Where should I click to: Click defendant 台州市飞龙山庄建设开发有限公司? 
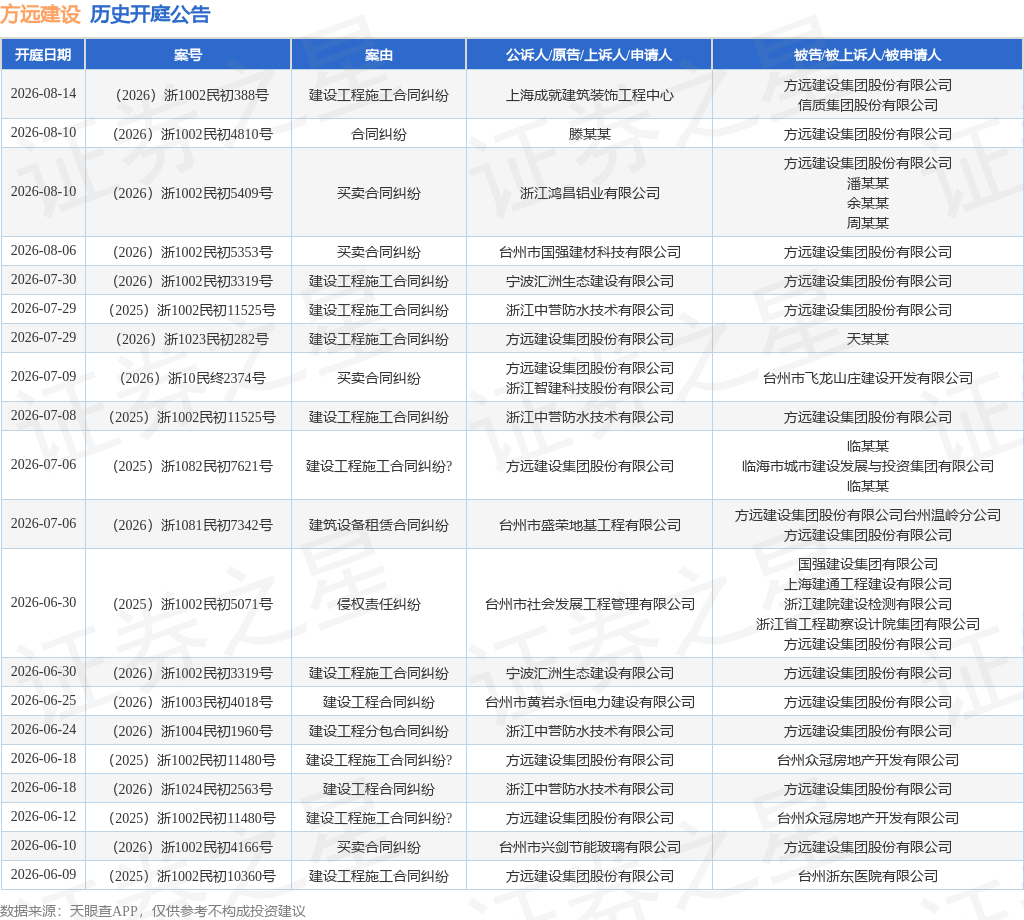pyautogui.click(x=867, y=378)
